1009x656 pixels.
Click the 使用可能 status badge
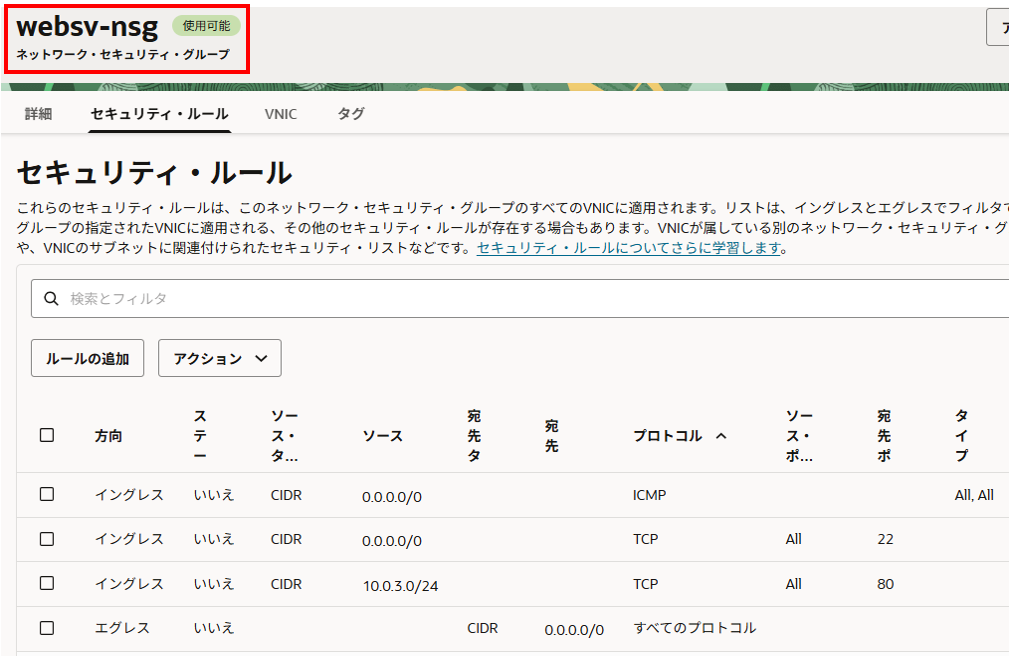tap(206, 26)
